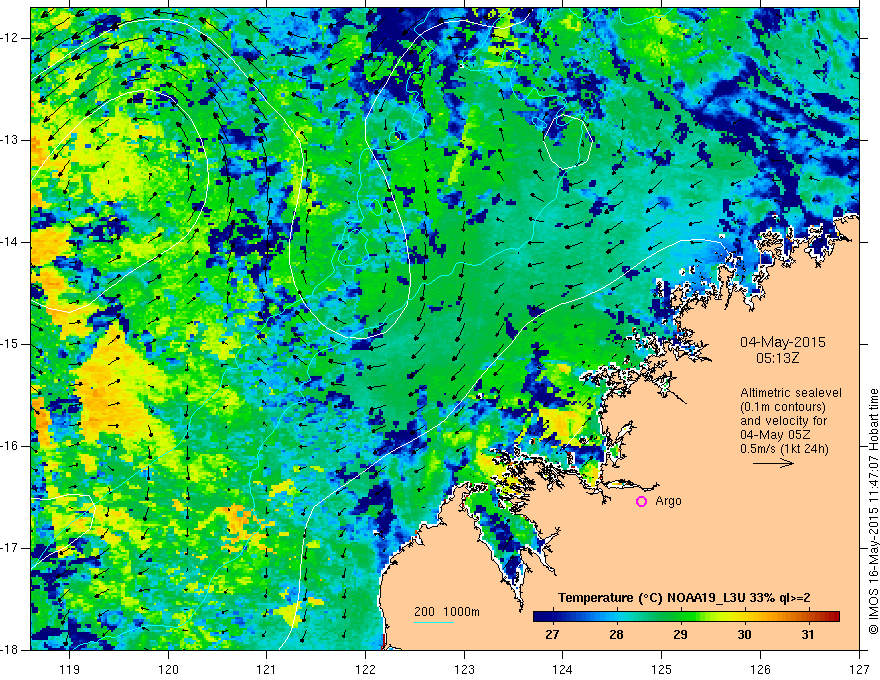The height and width of the screenshot is (680, 880).
Task: Click latitude axis label -13
Action: 11,140
